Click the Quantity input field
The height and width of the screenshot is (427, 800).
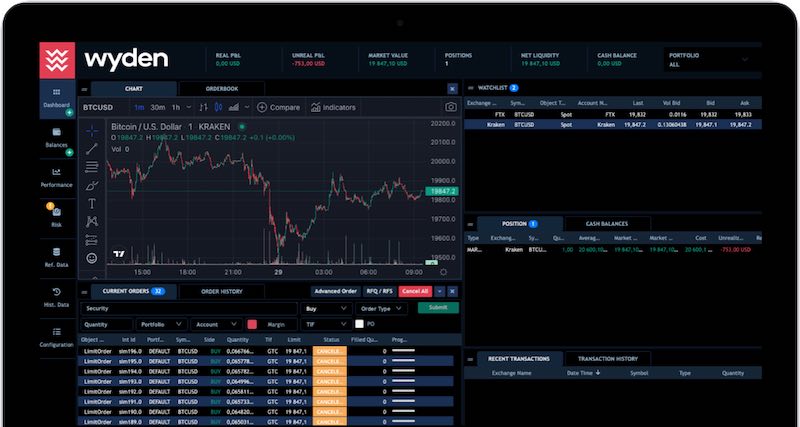coord(107,324)
